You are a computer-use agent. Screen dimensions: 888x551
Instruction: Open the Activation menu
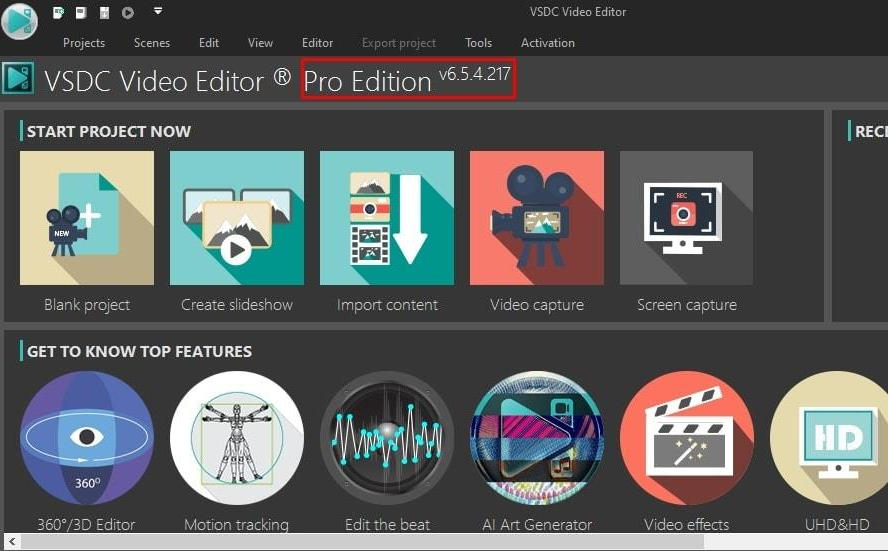point(548,42)
